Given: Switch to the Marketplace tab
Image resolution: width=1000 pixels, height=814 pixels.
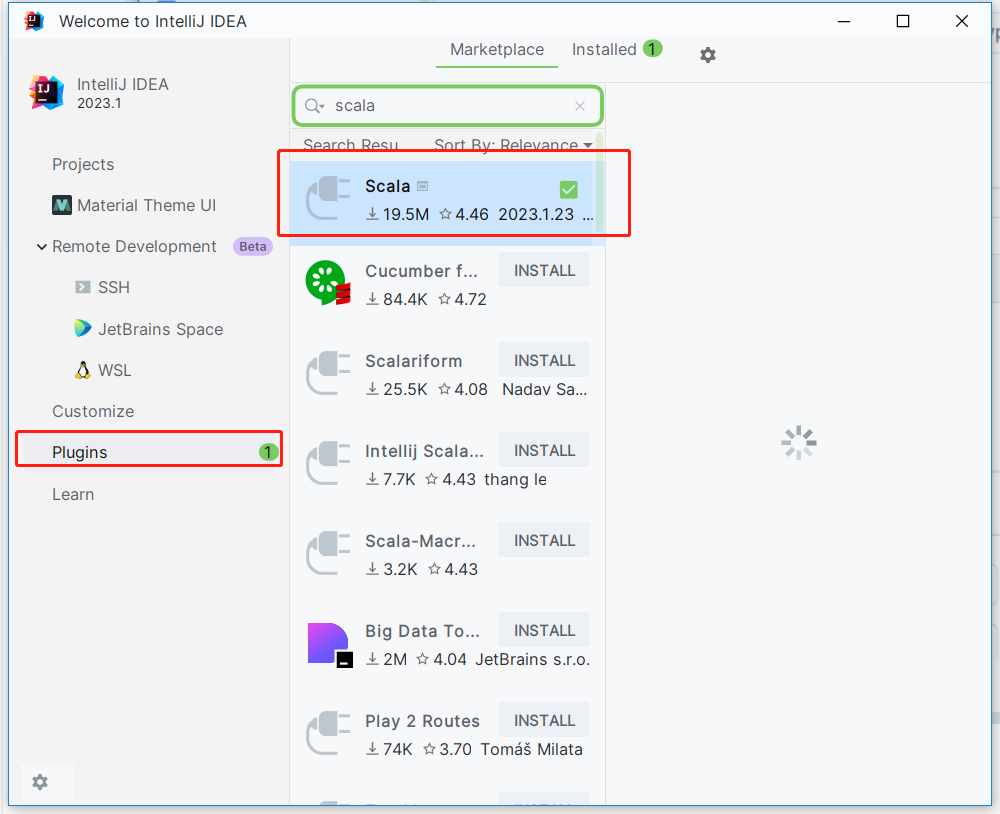Looking at the screenshot, I should (497, 50).
